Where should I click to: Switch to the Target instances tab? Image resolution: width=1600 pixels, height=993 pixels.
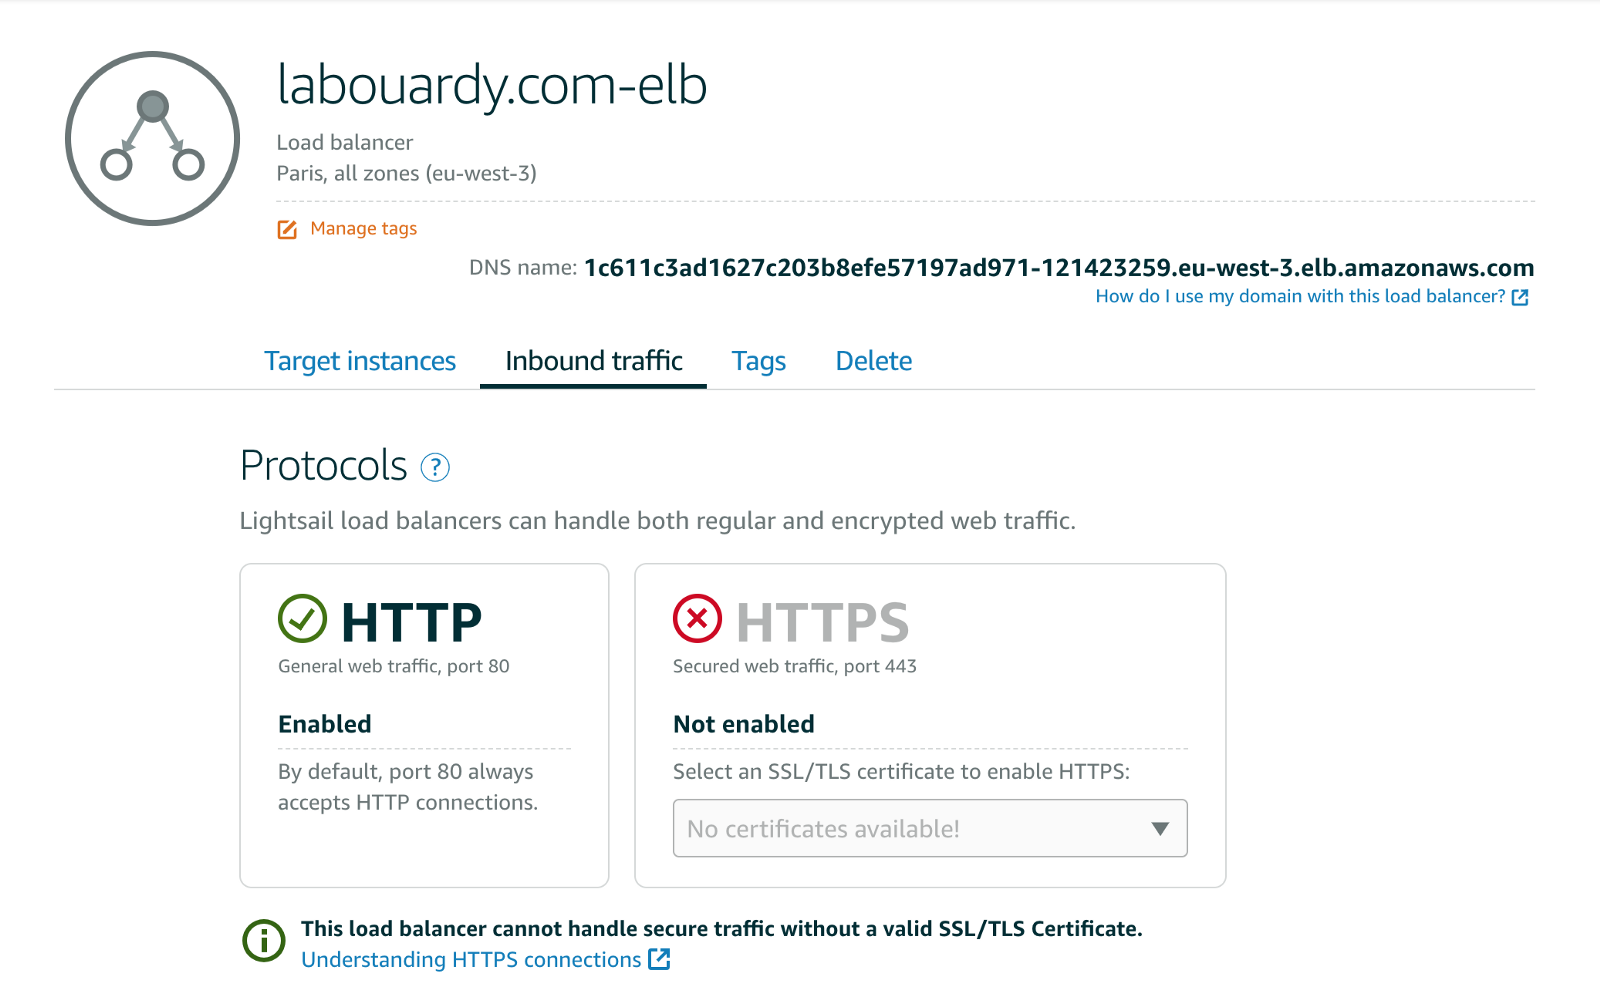[x=360, y=361]
